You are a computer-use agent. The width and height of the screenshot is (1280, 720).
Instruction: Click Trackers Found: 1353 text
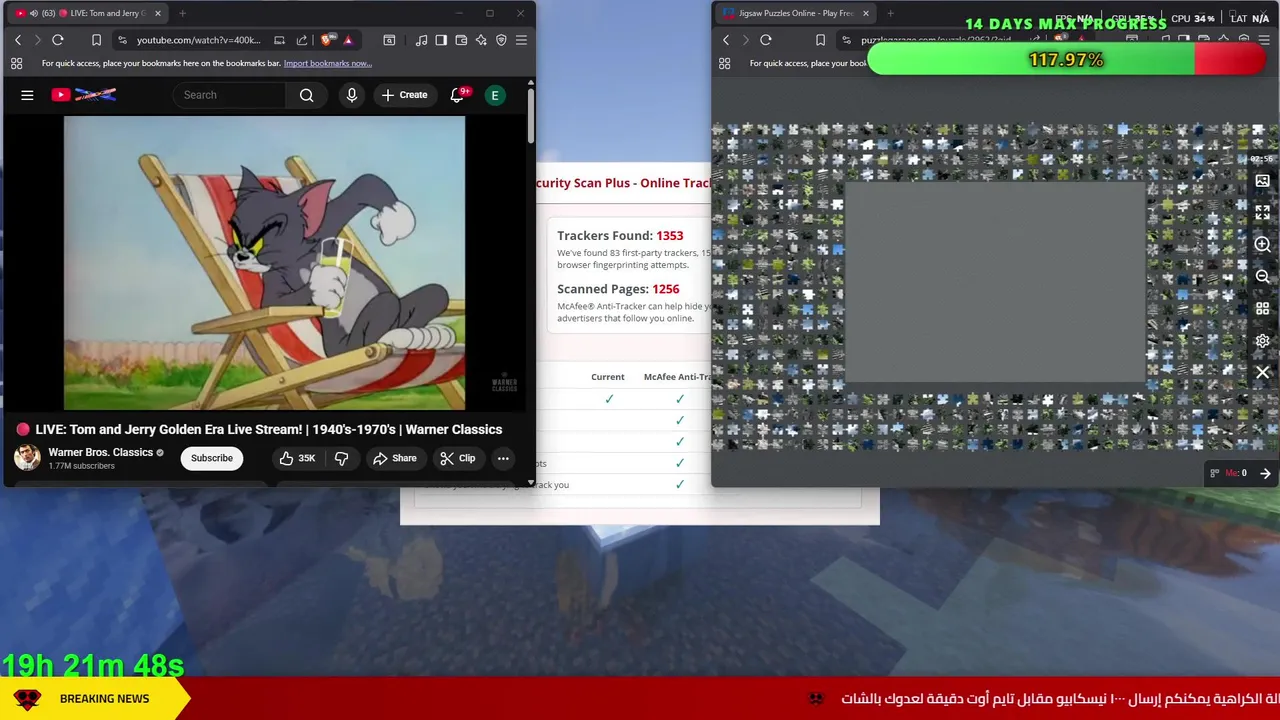tap(620, 236)
